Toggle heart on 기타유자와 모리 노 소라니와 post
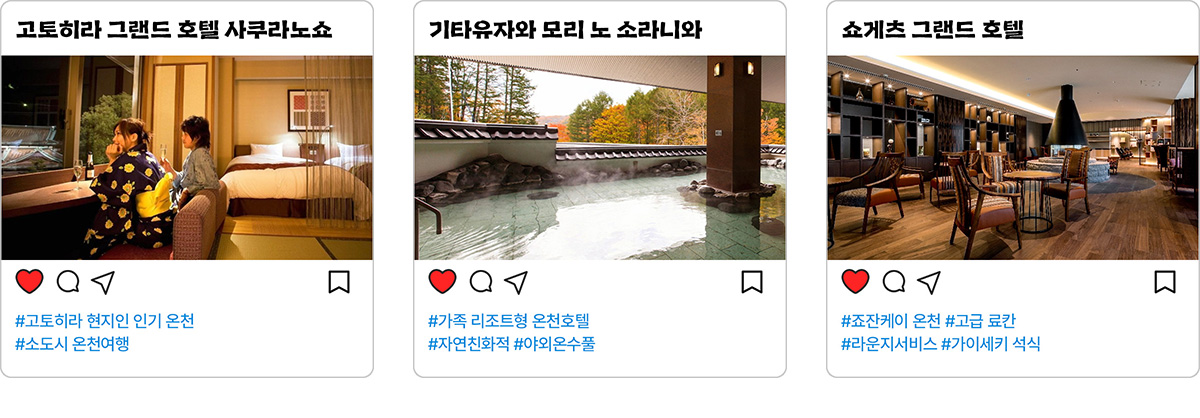 pos(442,282)
